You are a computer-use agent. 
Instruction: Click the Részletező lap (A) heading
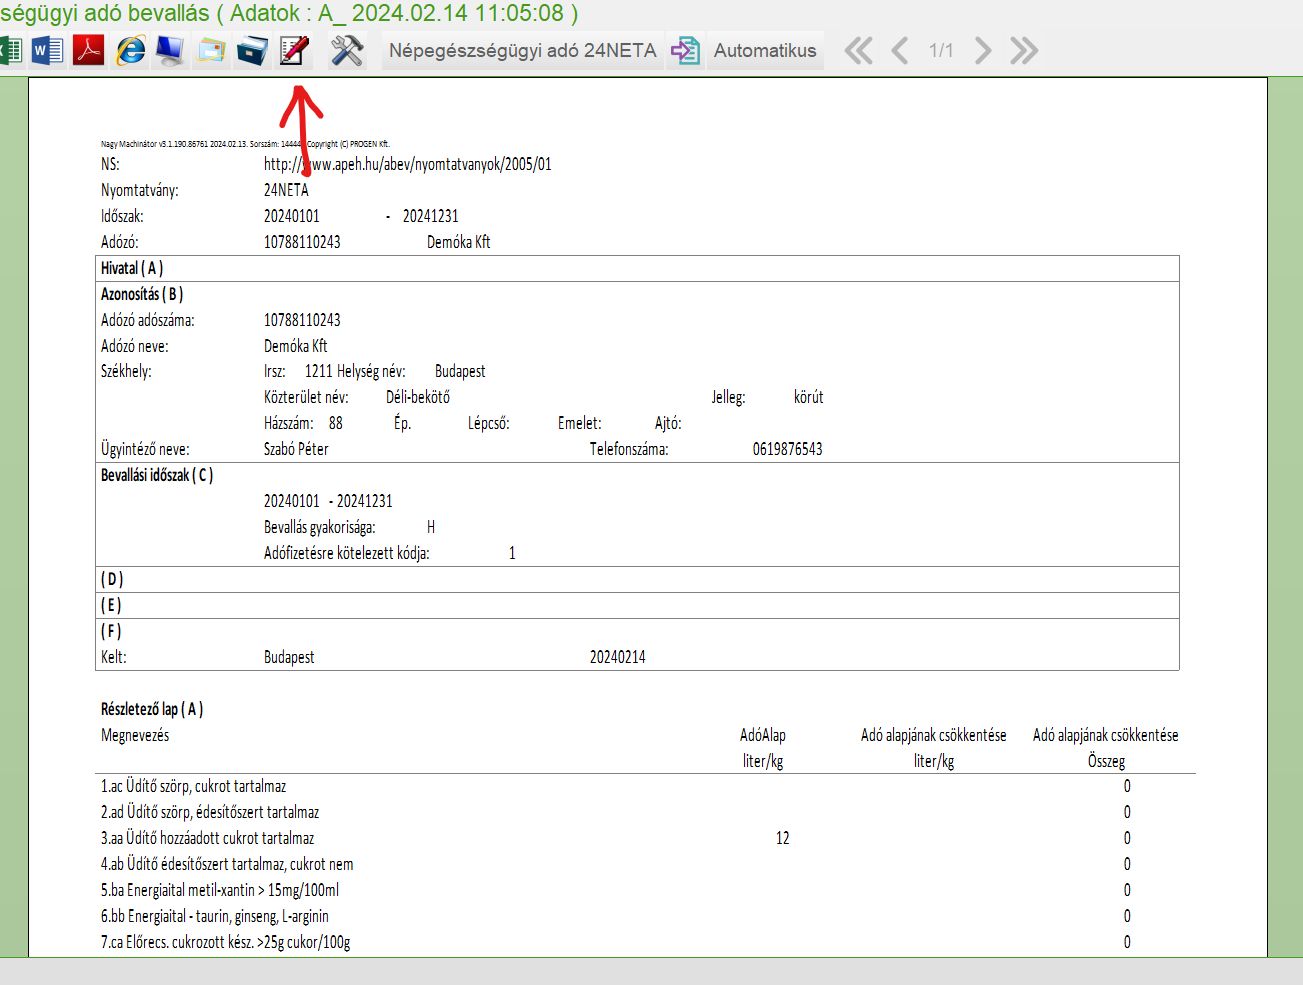[152, 709]
